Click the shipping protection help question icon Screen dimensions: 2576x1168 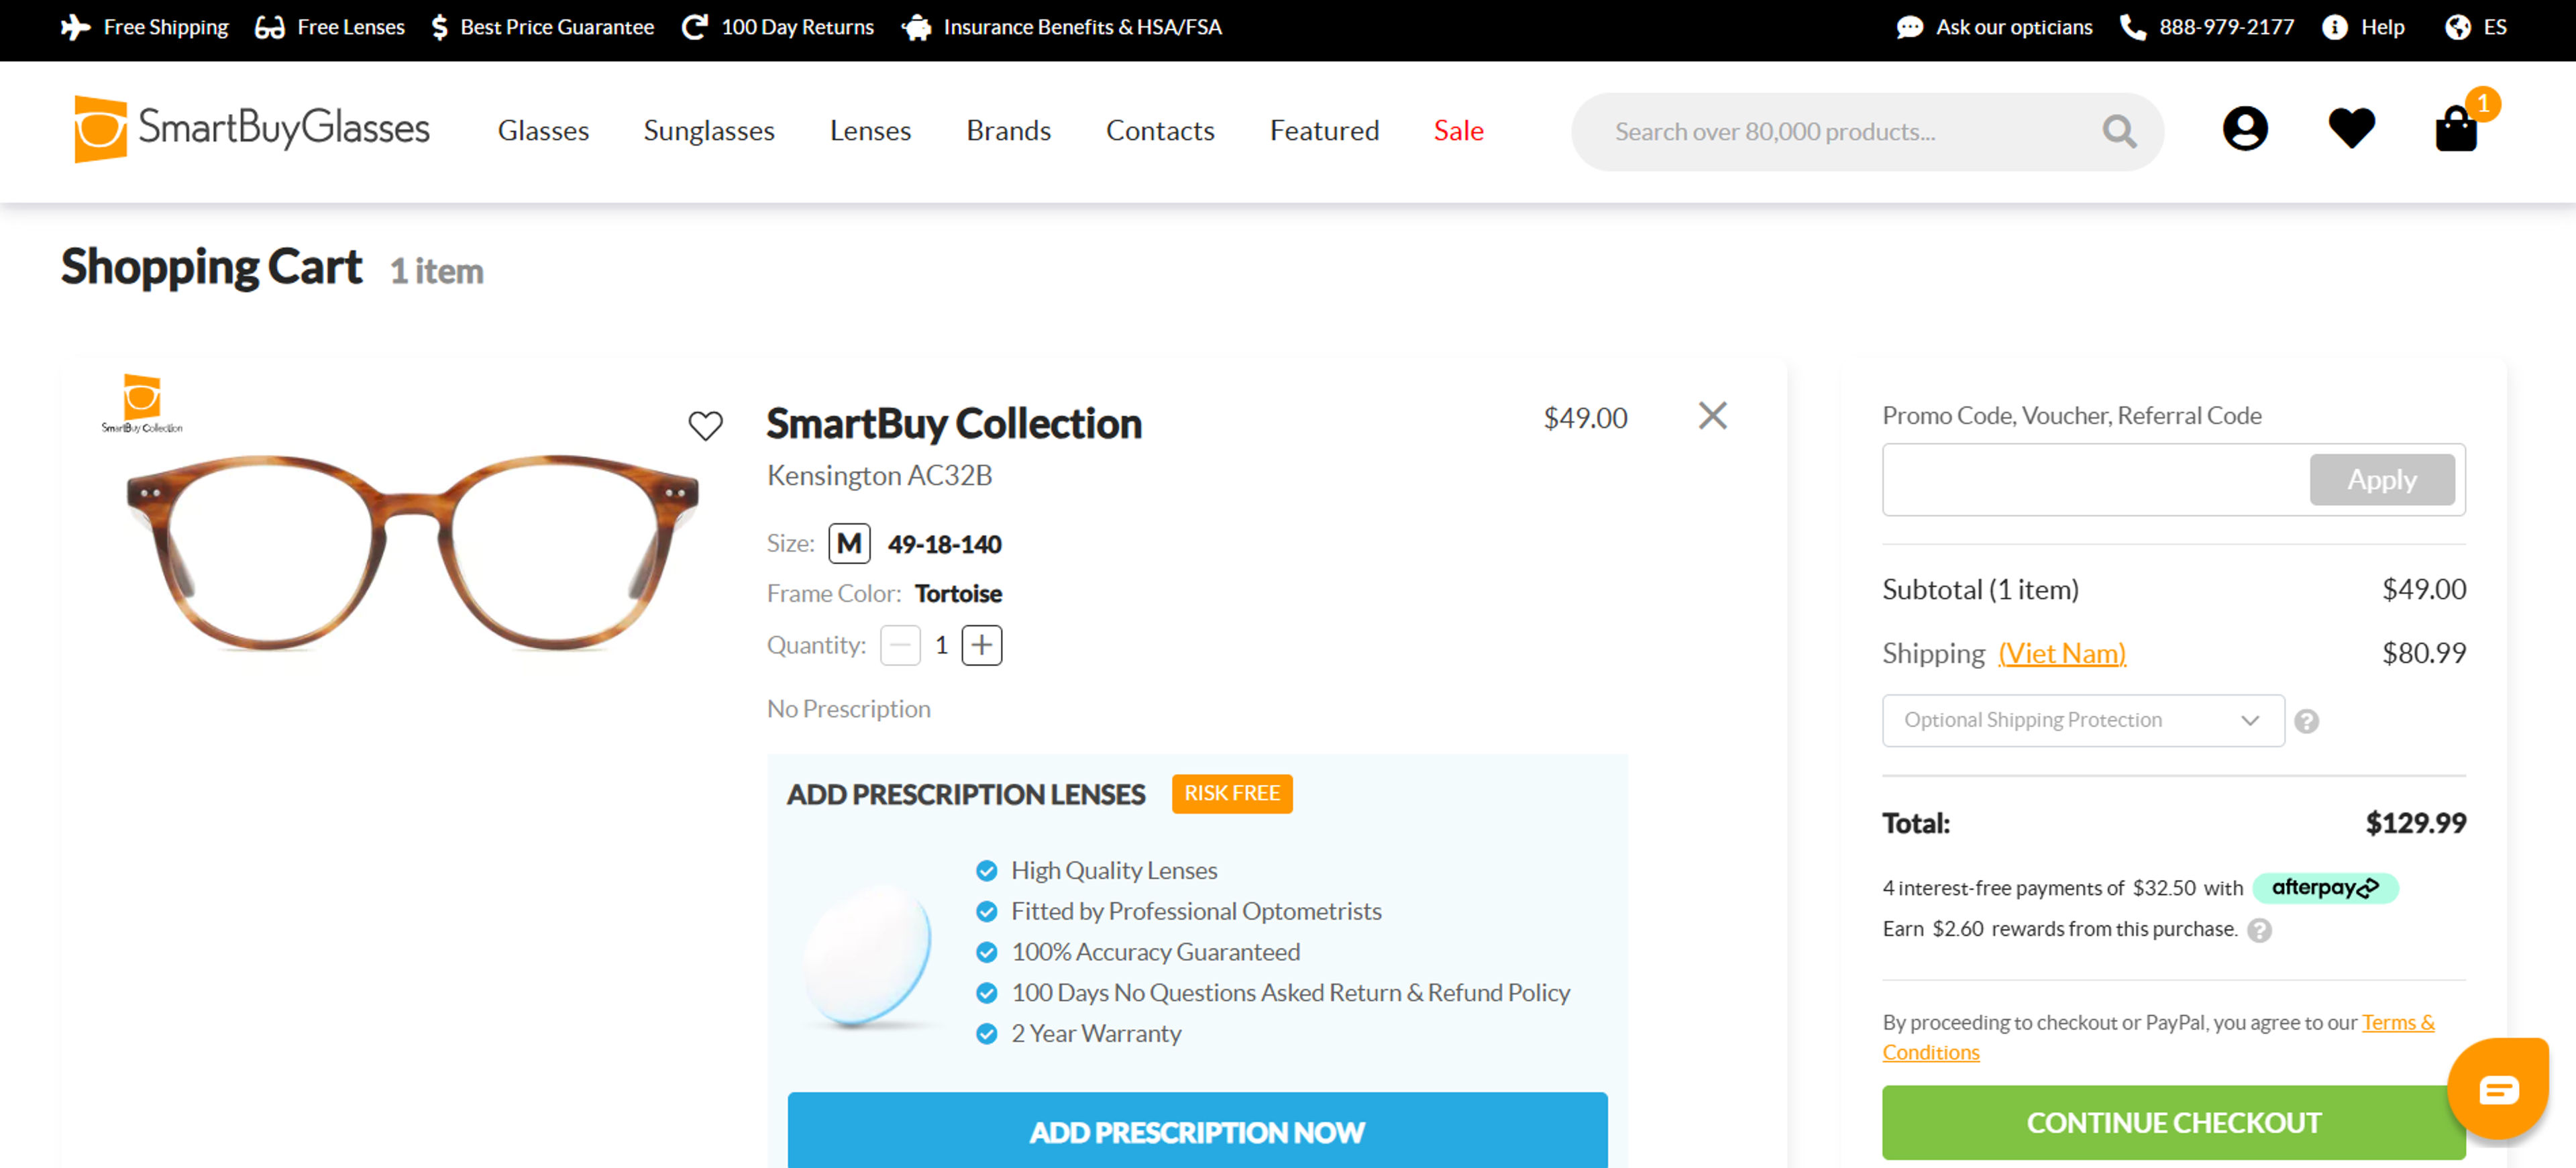pos(2306,721)
